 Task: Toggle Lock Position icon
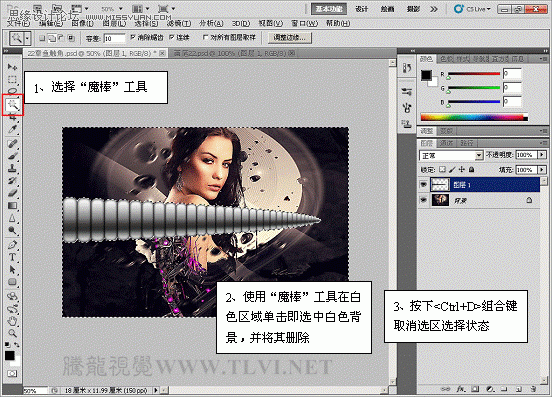pyautogui.click(x=462, y=170)
